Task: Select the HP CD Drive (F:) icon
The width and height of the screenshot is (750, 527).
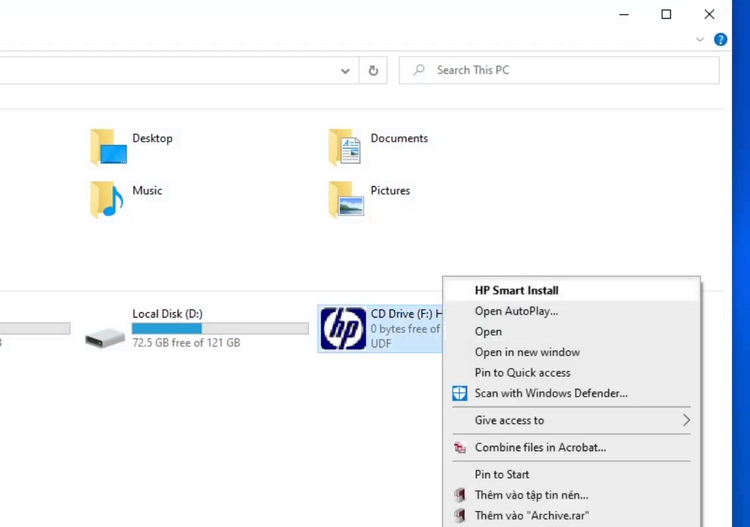Action: click(343, 329)
